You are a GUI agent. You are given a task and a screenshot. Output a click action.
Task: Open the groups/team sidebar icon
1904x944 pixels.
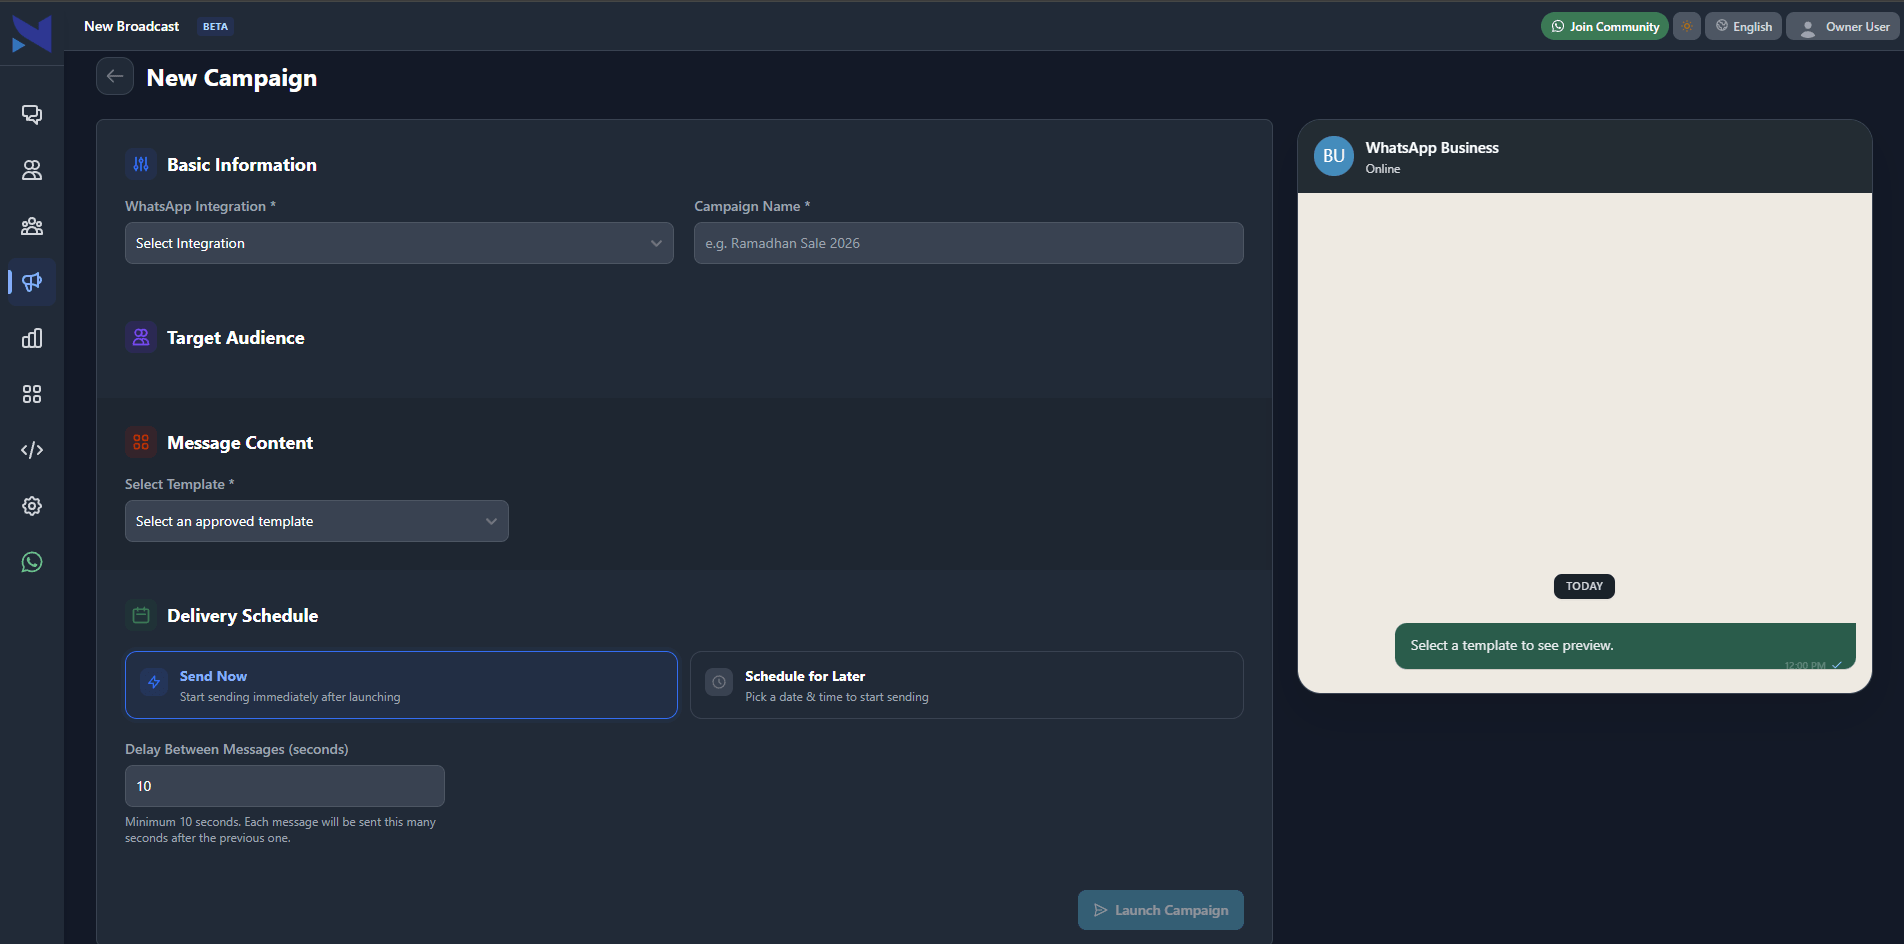32,226
